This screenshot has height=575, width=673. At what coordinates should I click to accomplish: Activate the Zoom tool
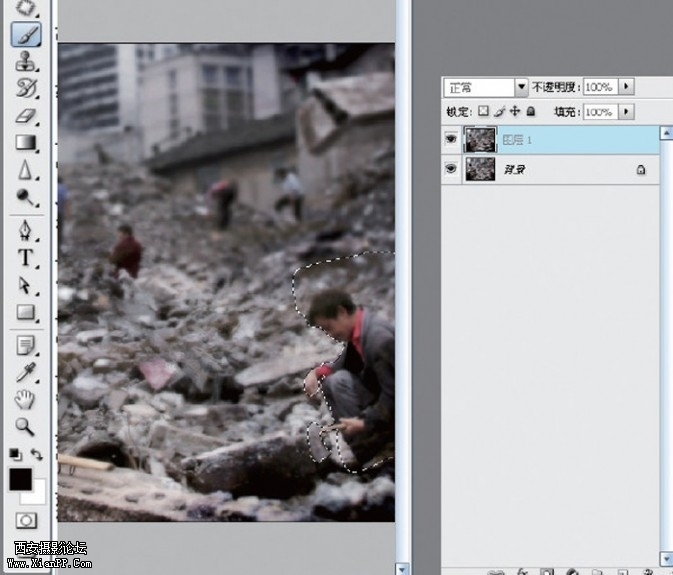[26, 427]
